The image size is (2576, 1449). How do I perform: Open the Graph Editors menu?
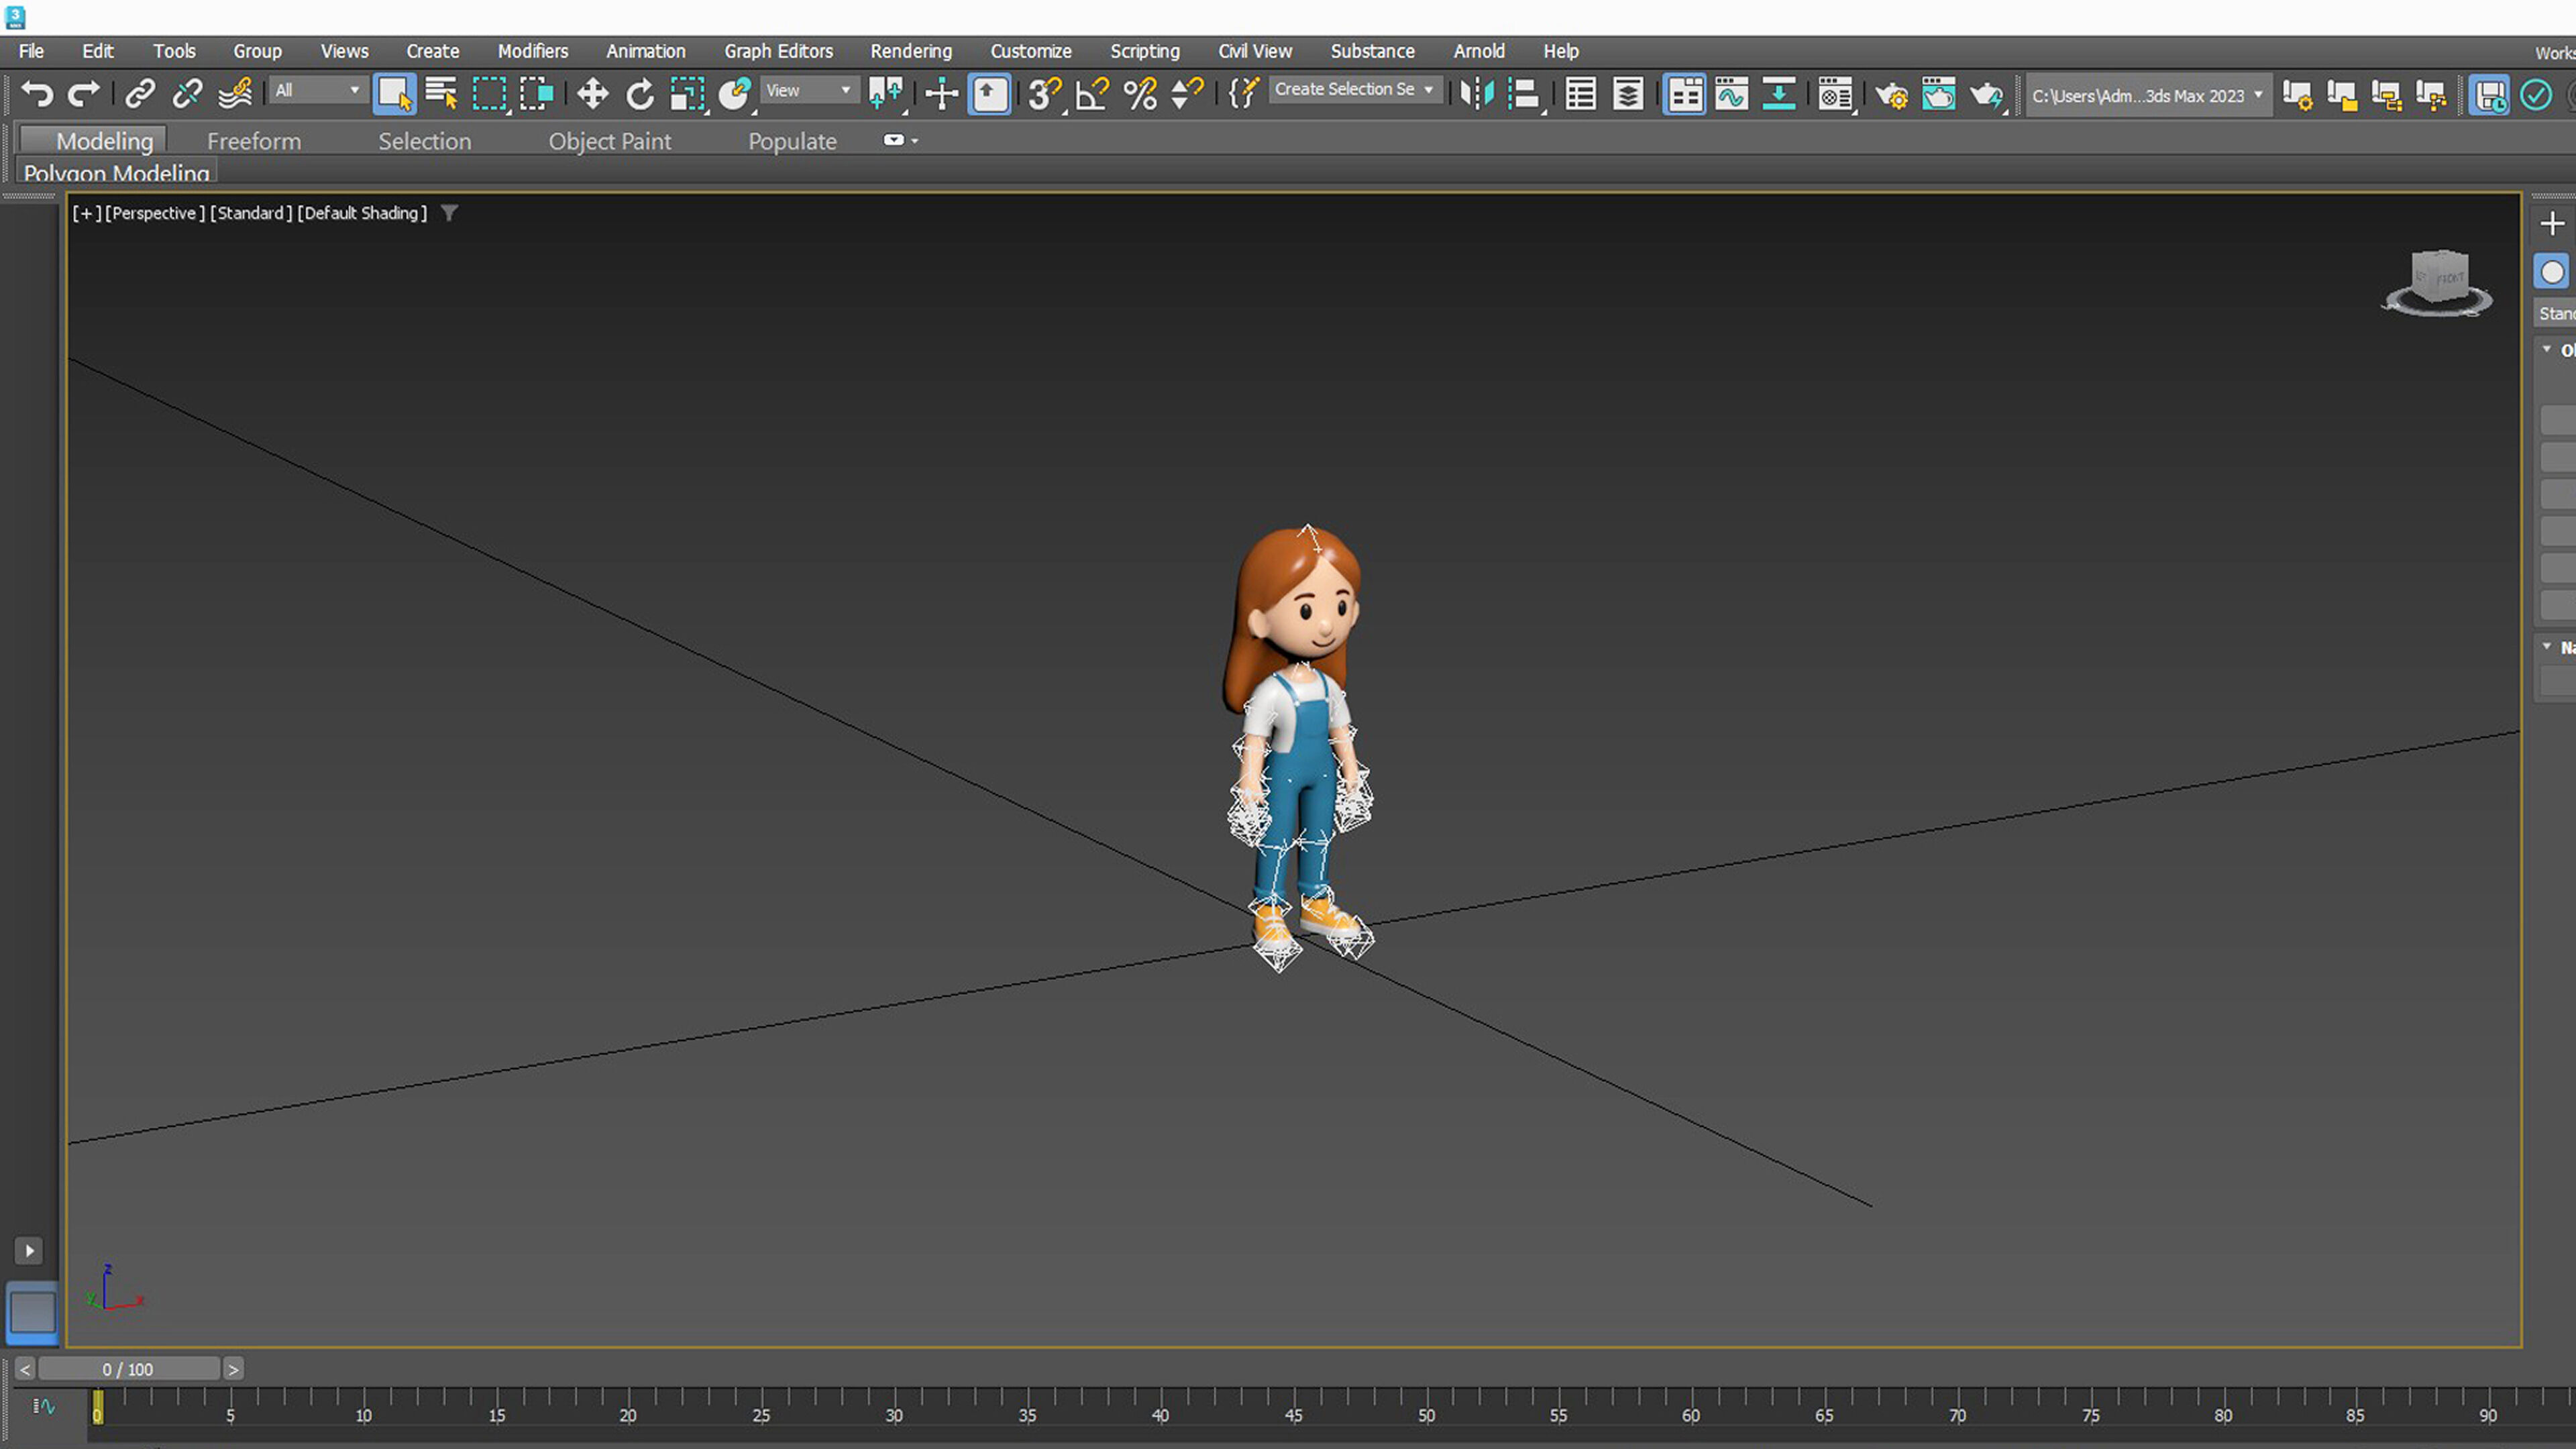click(778, 51)
